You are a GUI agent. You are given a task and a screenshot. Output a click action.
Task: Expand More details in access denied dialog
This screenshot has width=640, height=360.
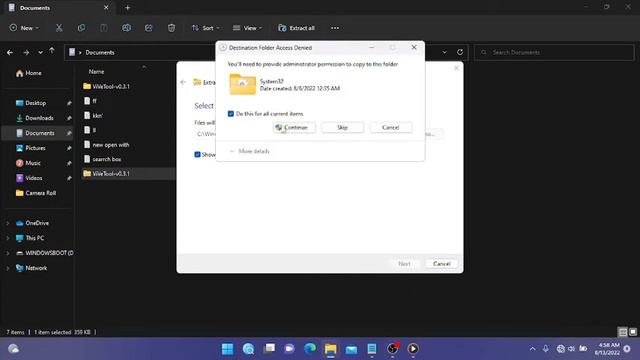[249, 151]
